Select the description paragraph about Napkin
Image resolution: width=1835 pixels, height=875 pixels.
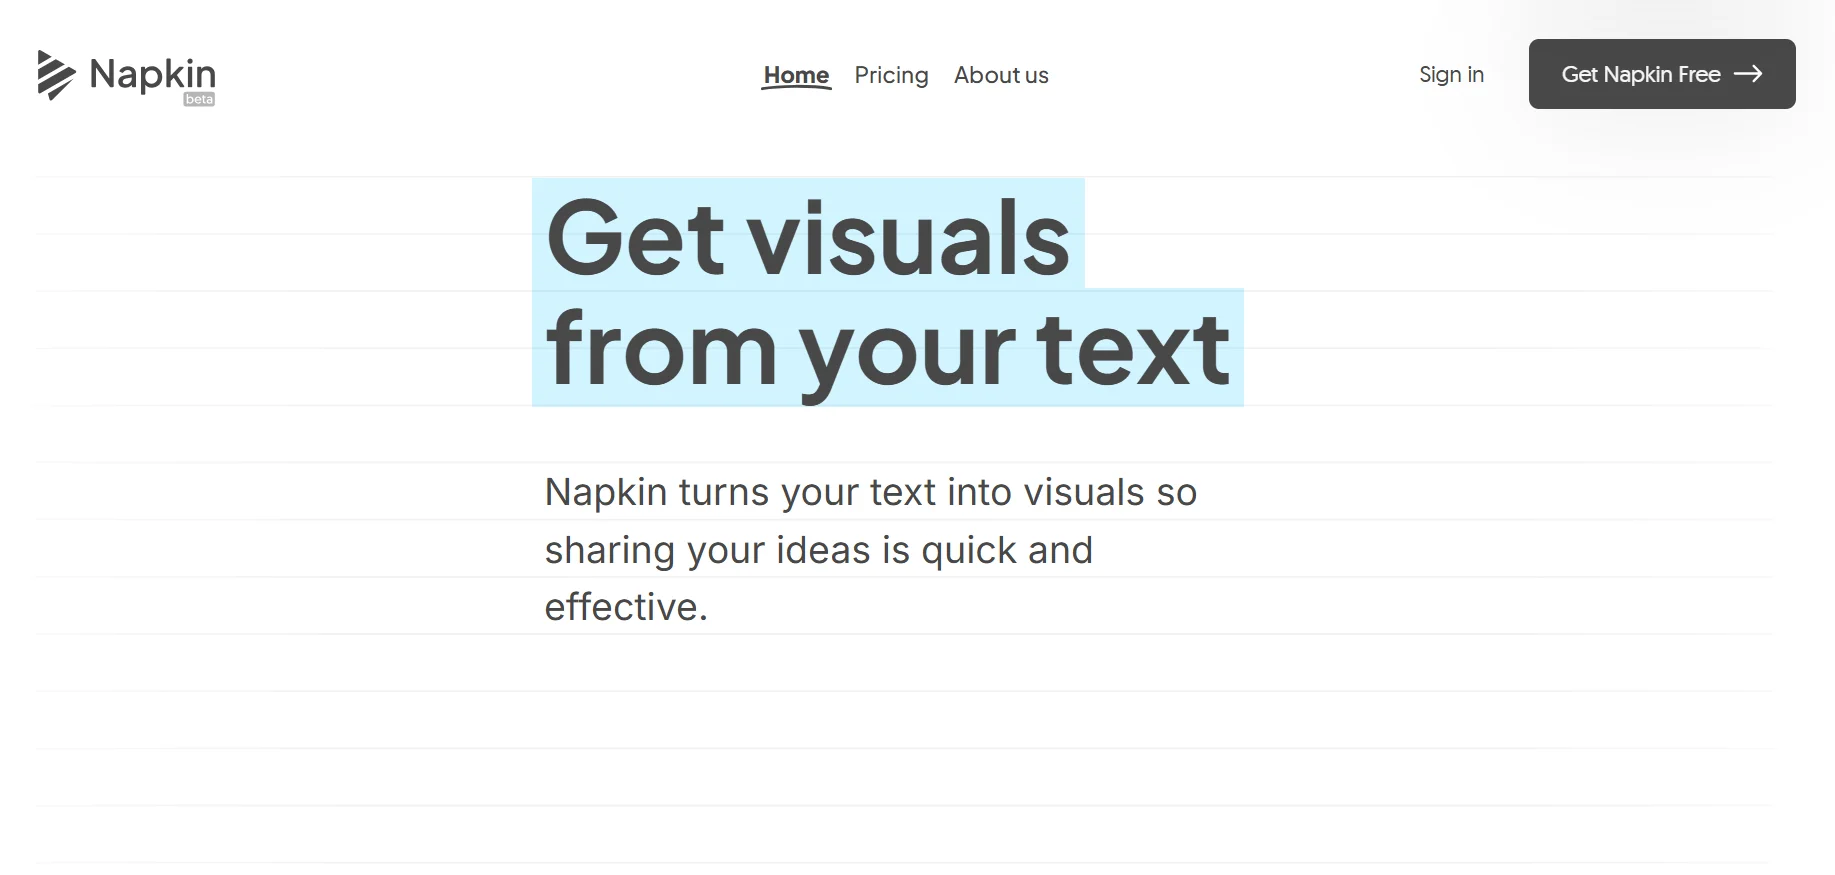coord(869,549)
